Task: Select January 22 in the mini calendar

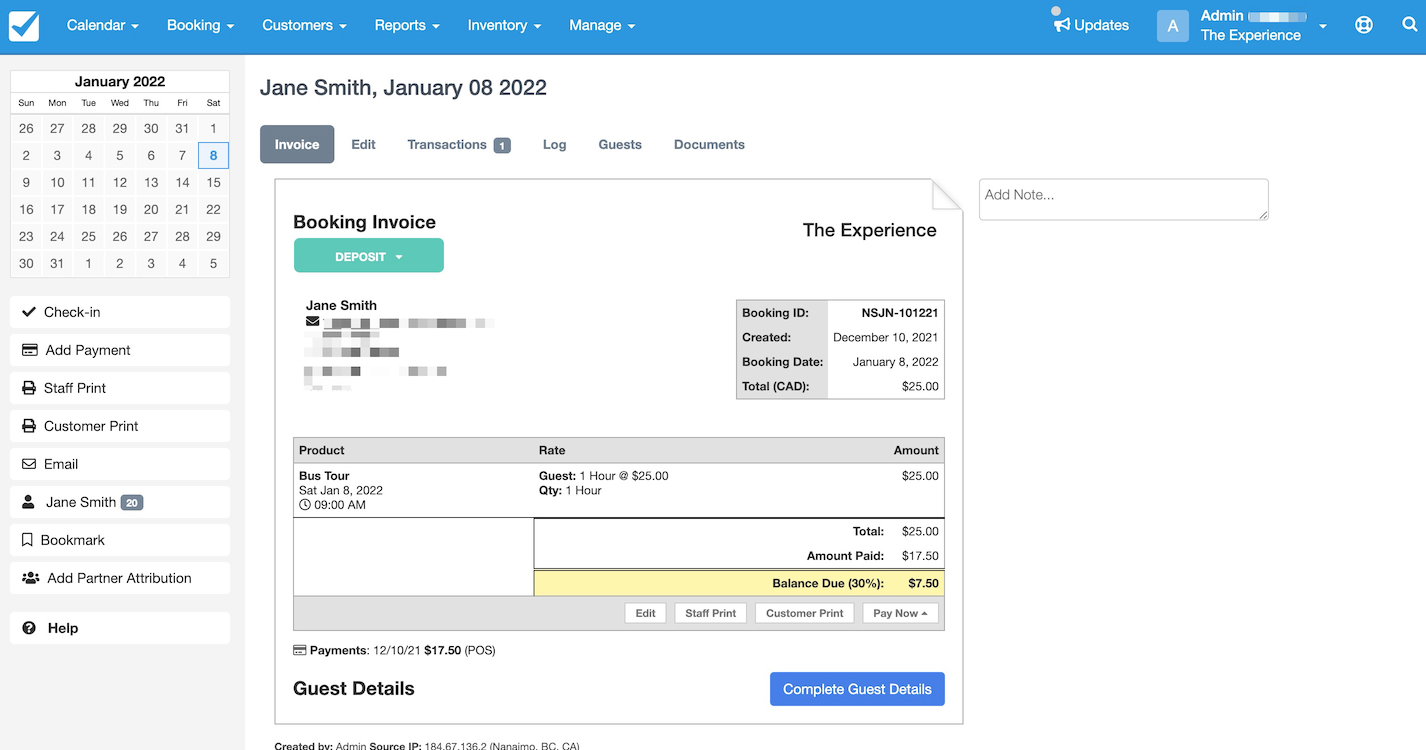Action: pyautogui.click(x=213, y=209)
